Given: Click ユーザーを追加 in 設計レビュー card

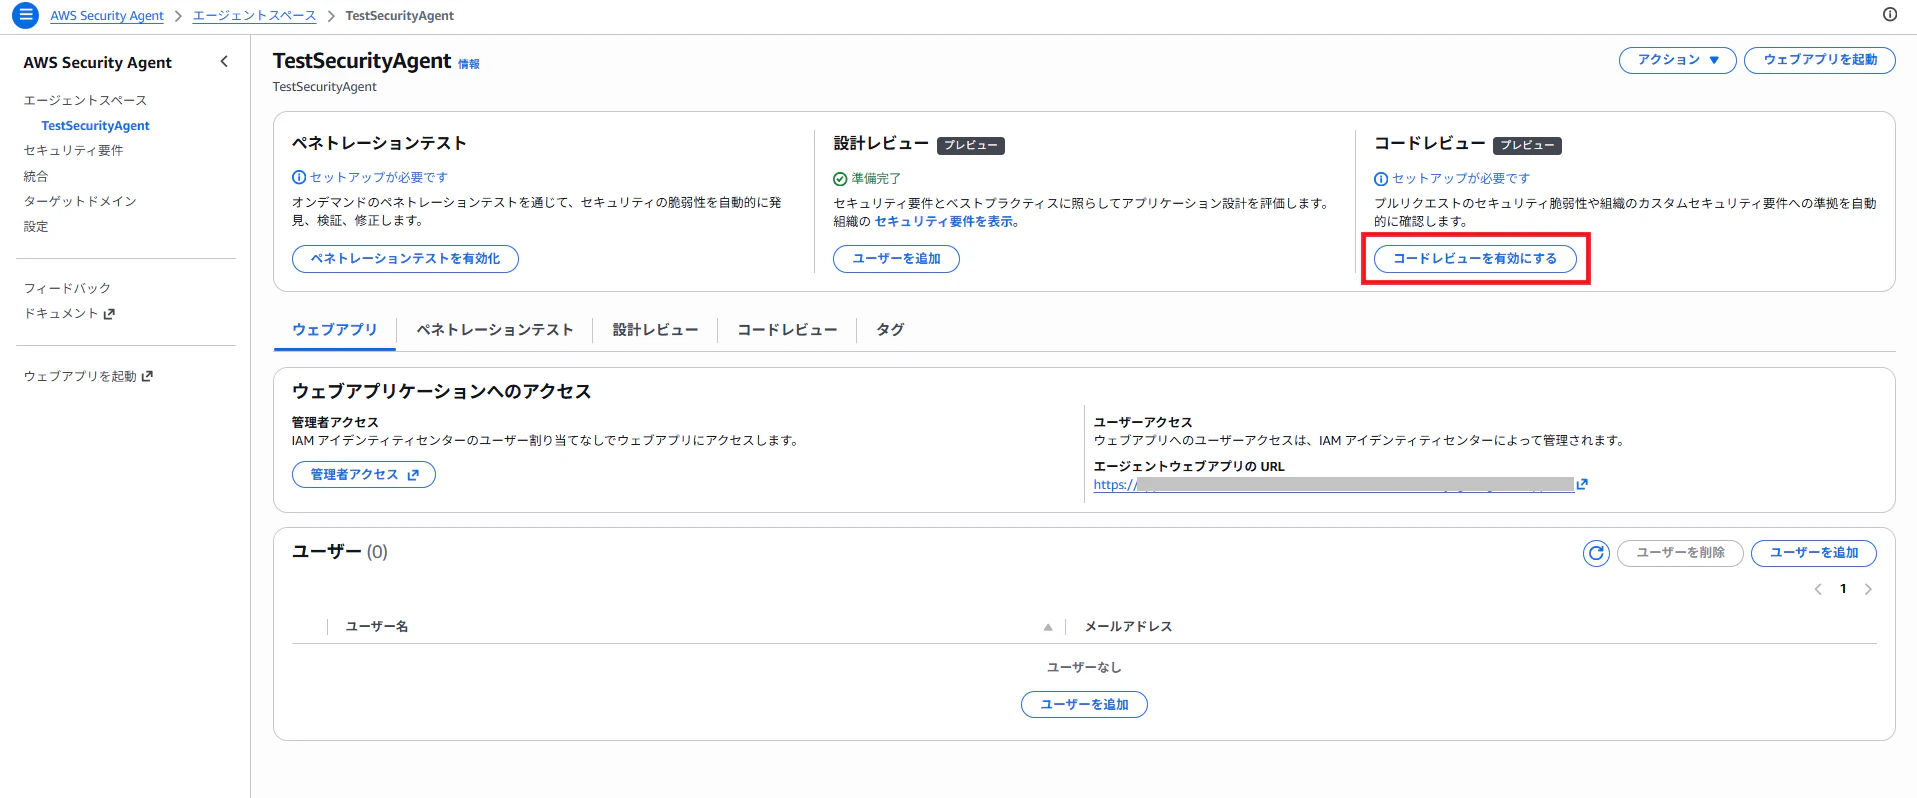Looking at the screenshot, I should pos(896,259).
